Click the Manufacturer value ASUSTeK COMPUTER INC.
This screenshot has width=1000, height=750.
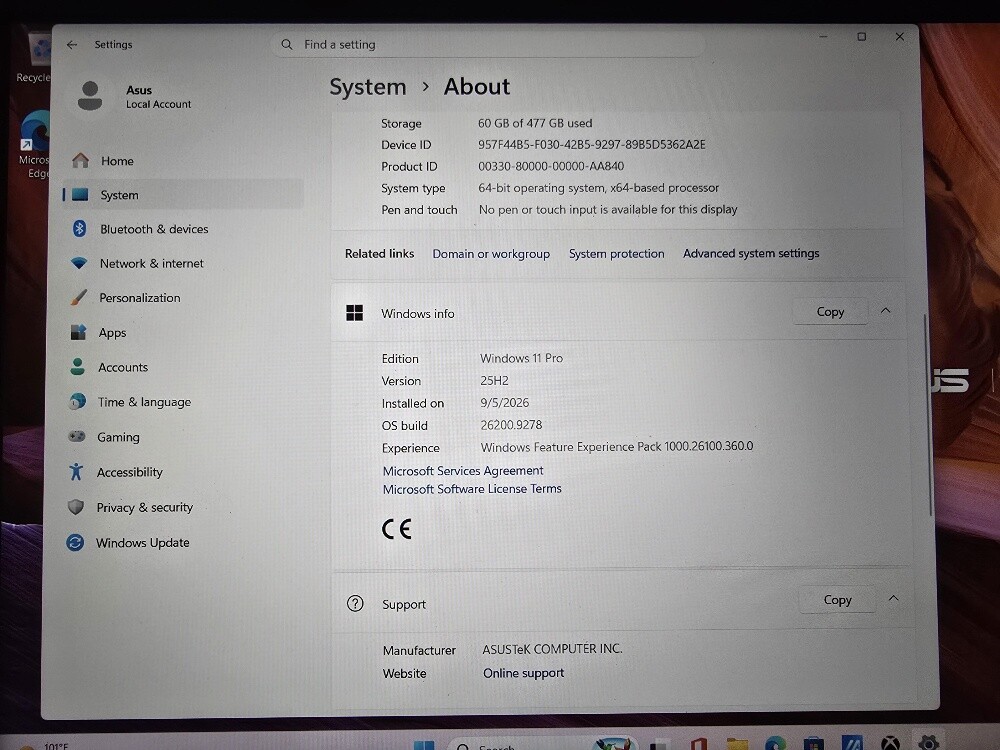click(x=552, y=649)
